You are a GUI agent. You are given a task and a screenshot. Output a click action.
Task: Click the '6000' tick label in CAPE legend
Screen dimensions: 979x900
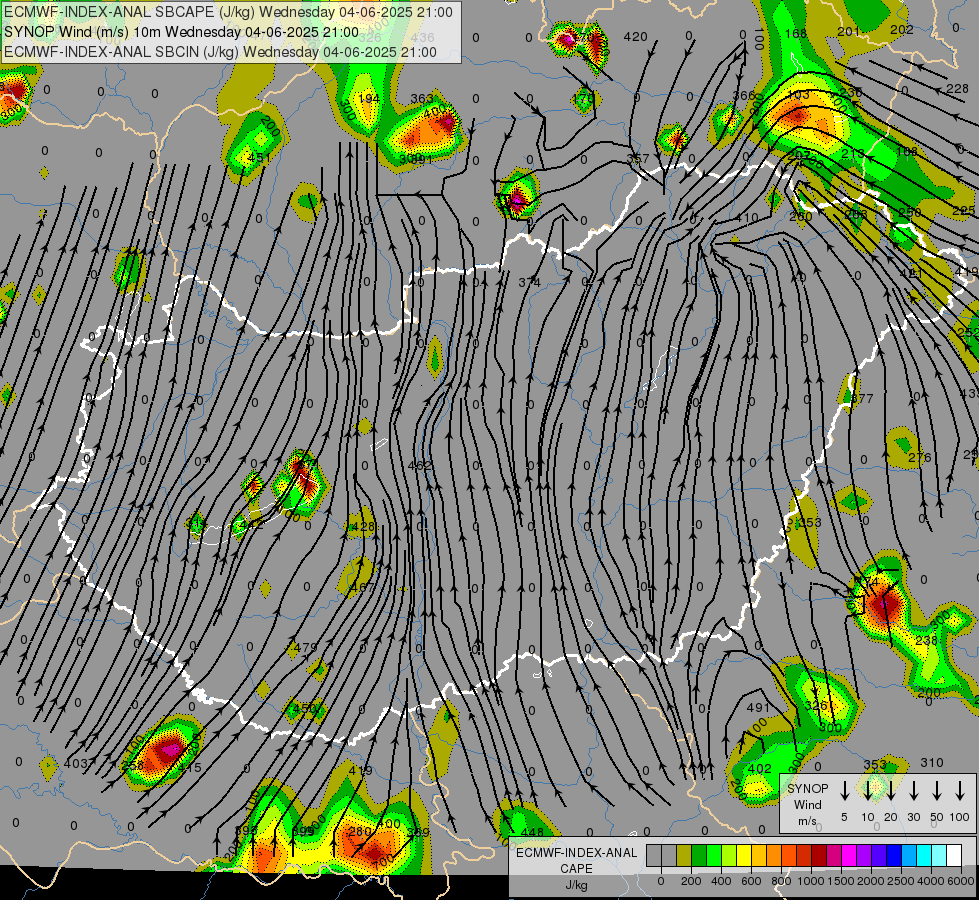pyautogui.click(x=960, y=881)
